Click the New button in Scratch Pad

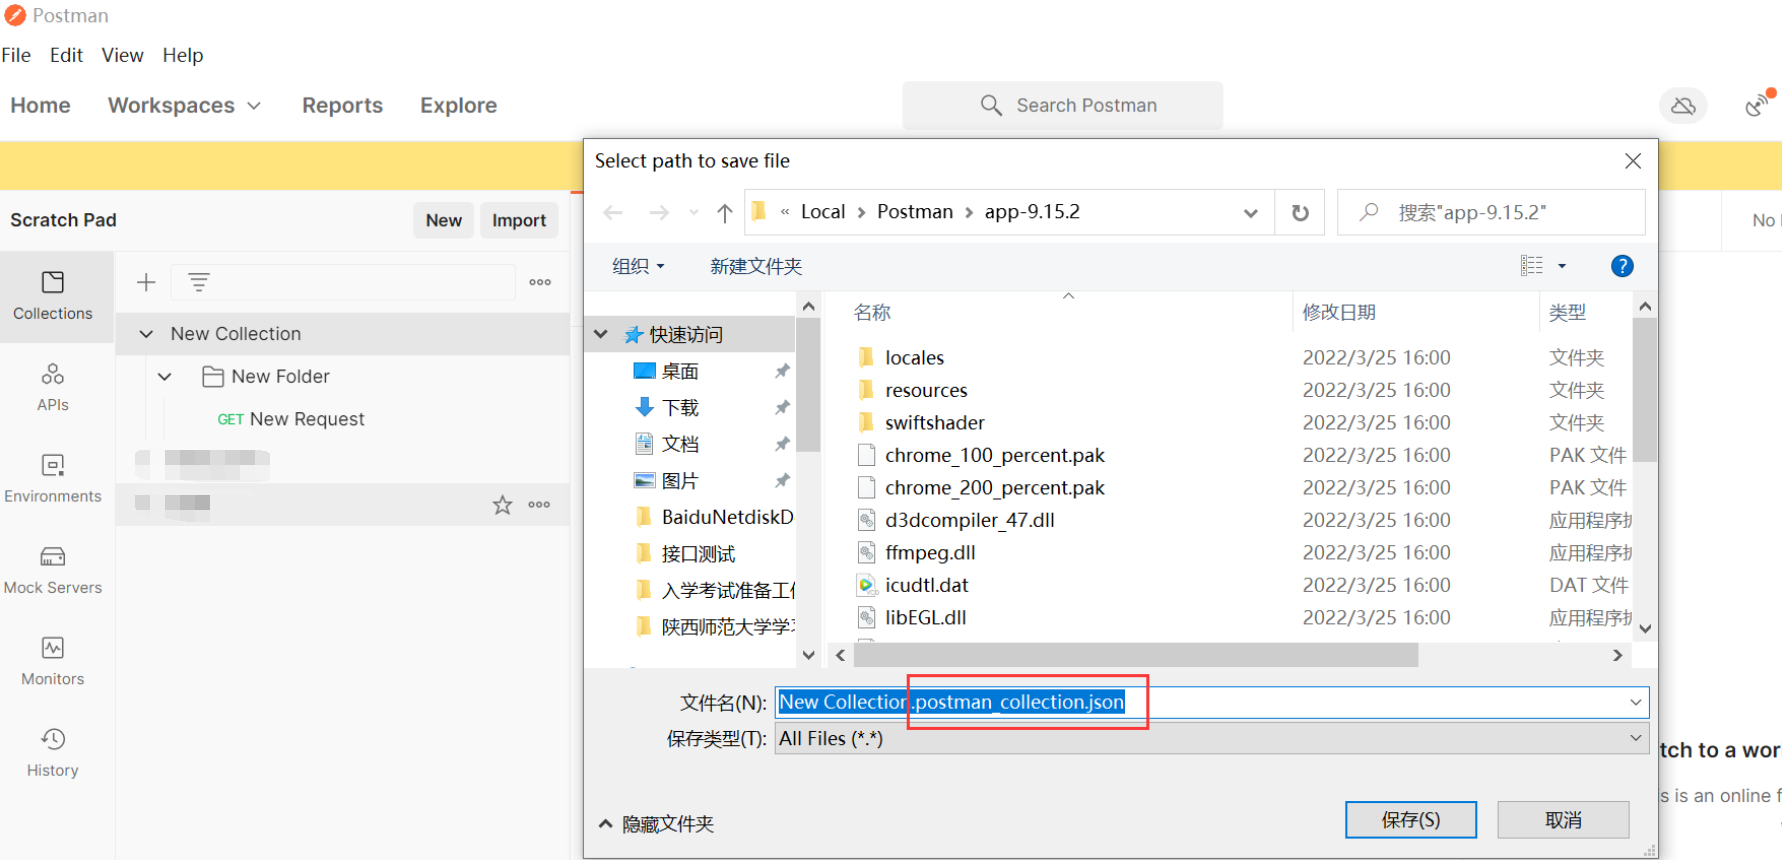tap(444, 220)
